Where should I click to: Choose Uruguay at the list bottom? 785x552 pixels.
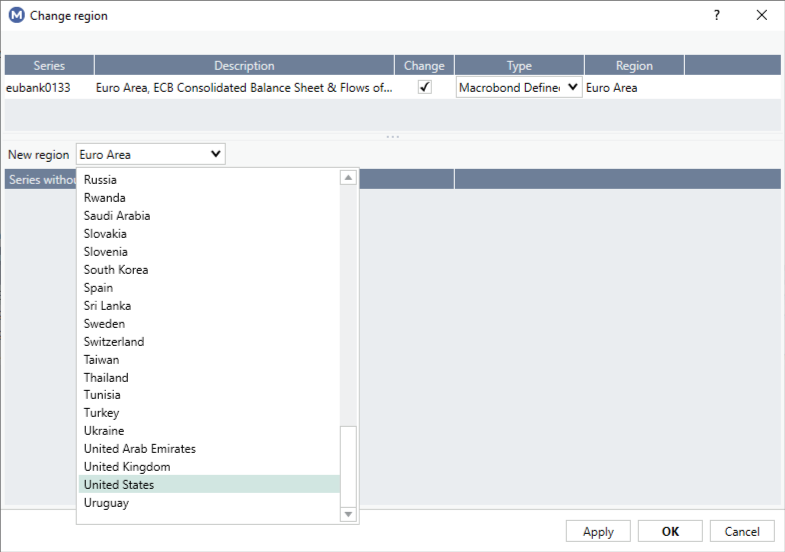pos(106,503)
